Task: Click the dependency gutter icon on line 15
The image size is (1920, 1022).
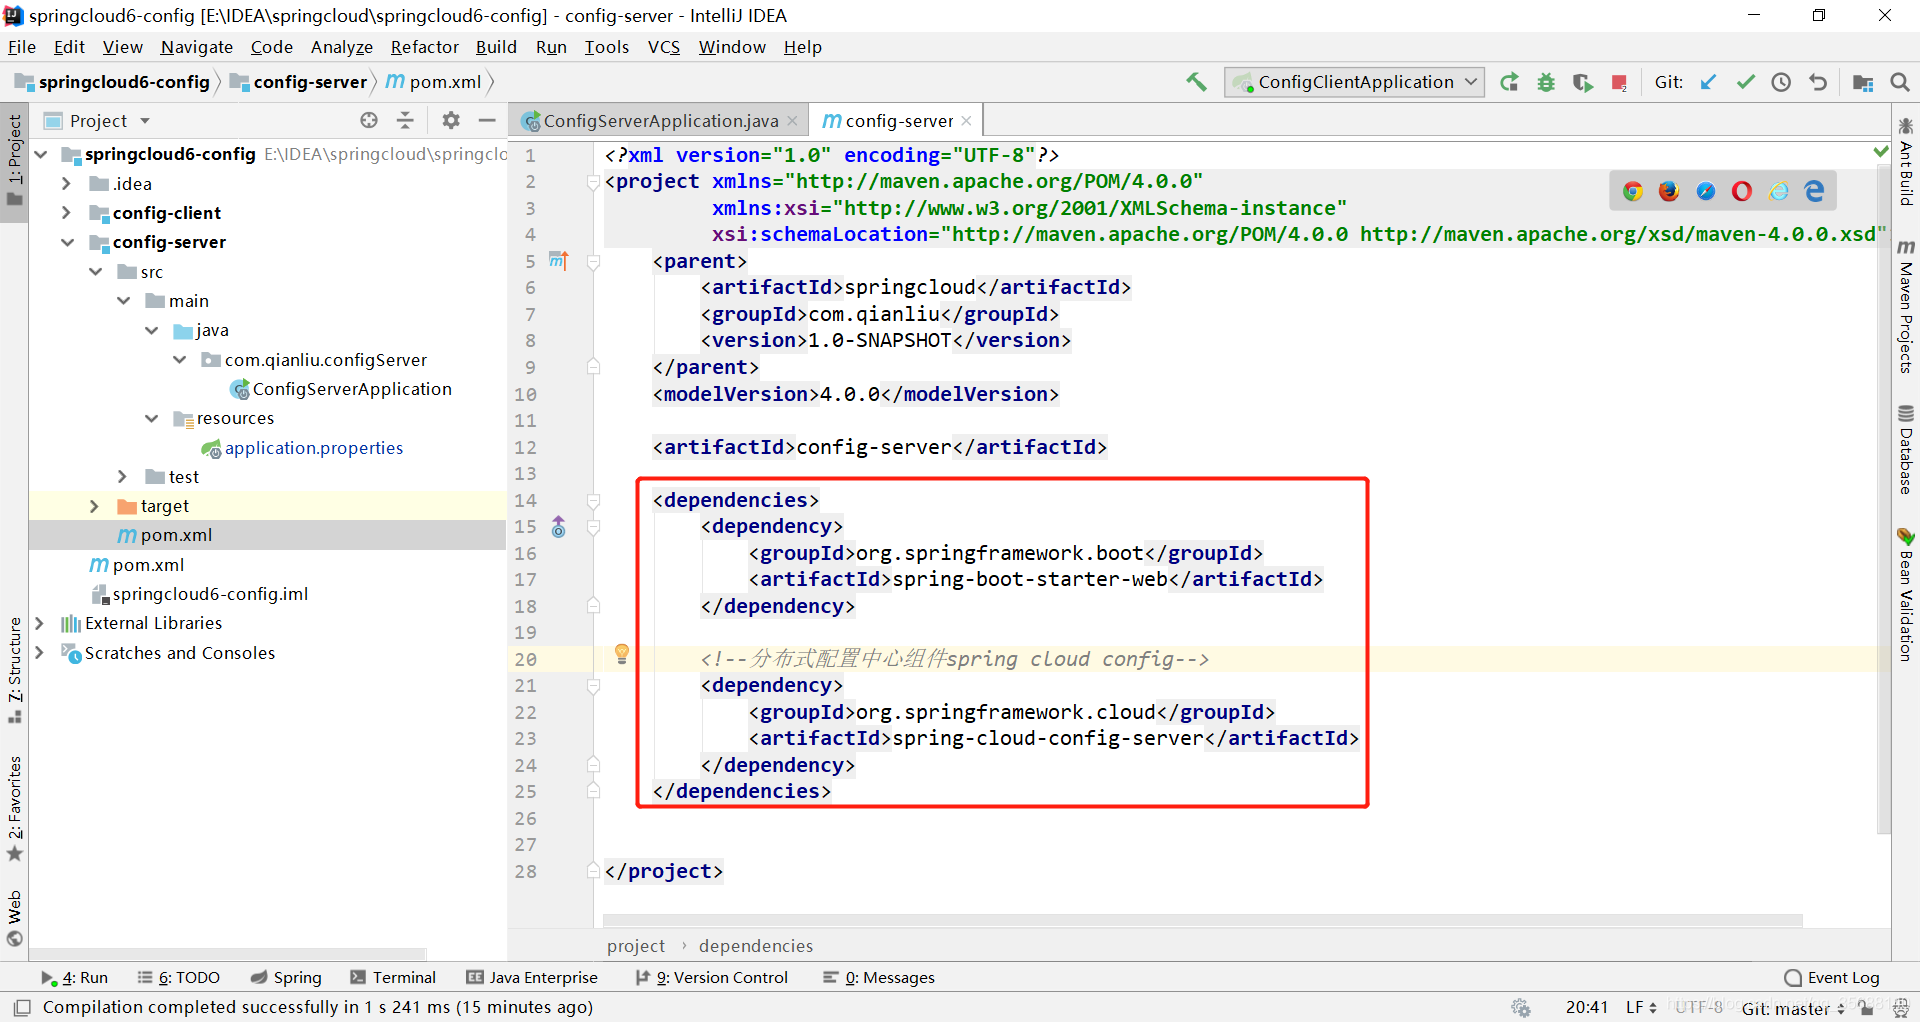Action: click(x=559, y=527)
